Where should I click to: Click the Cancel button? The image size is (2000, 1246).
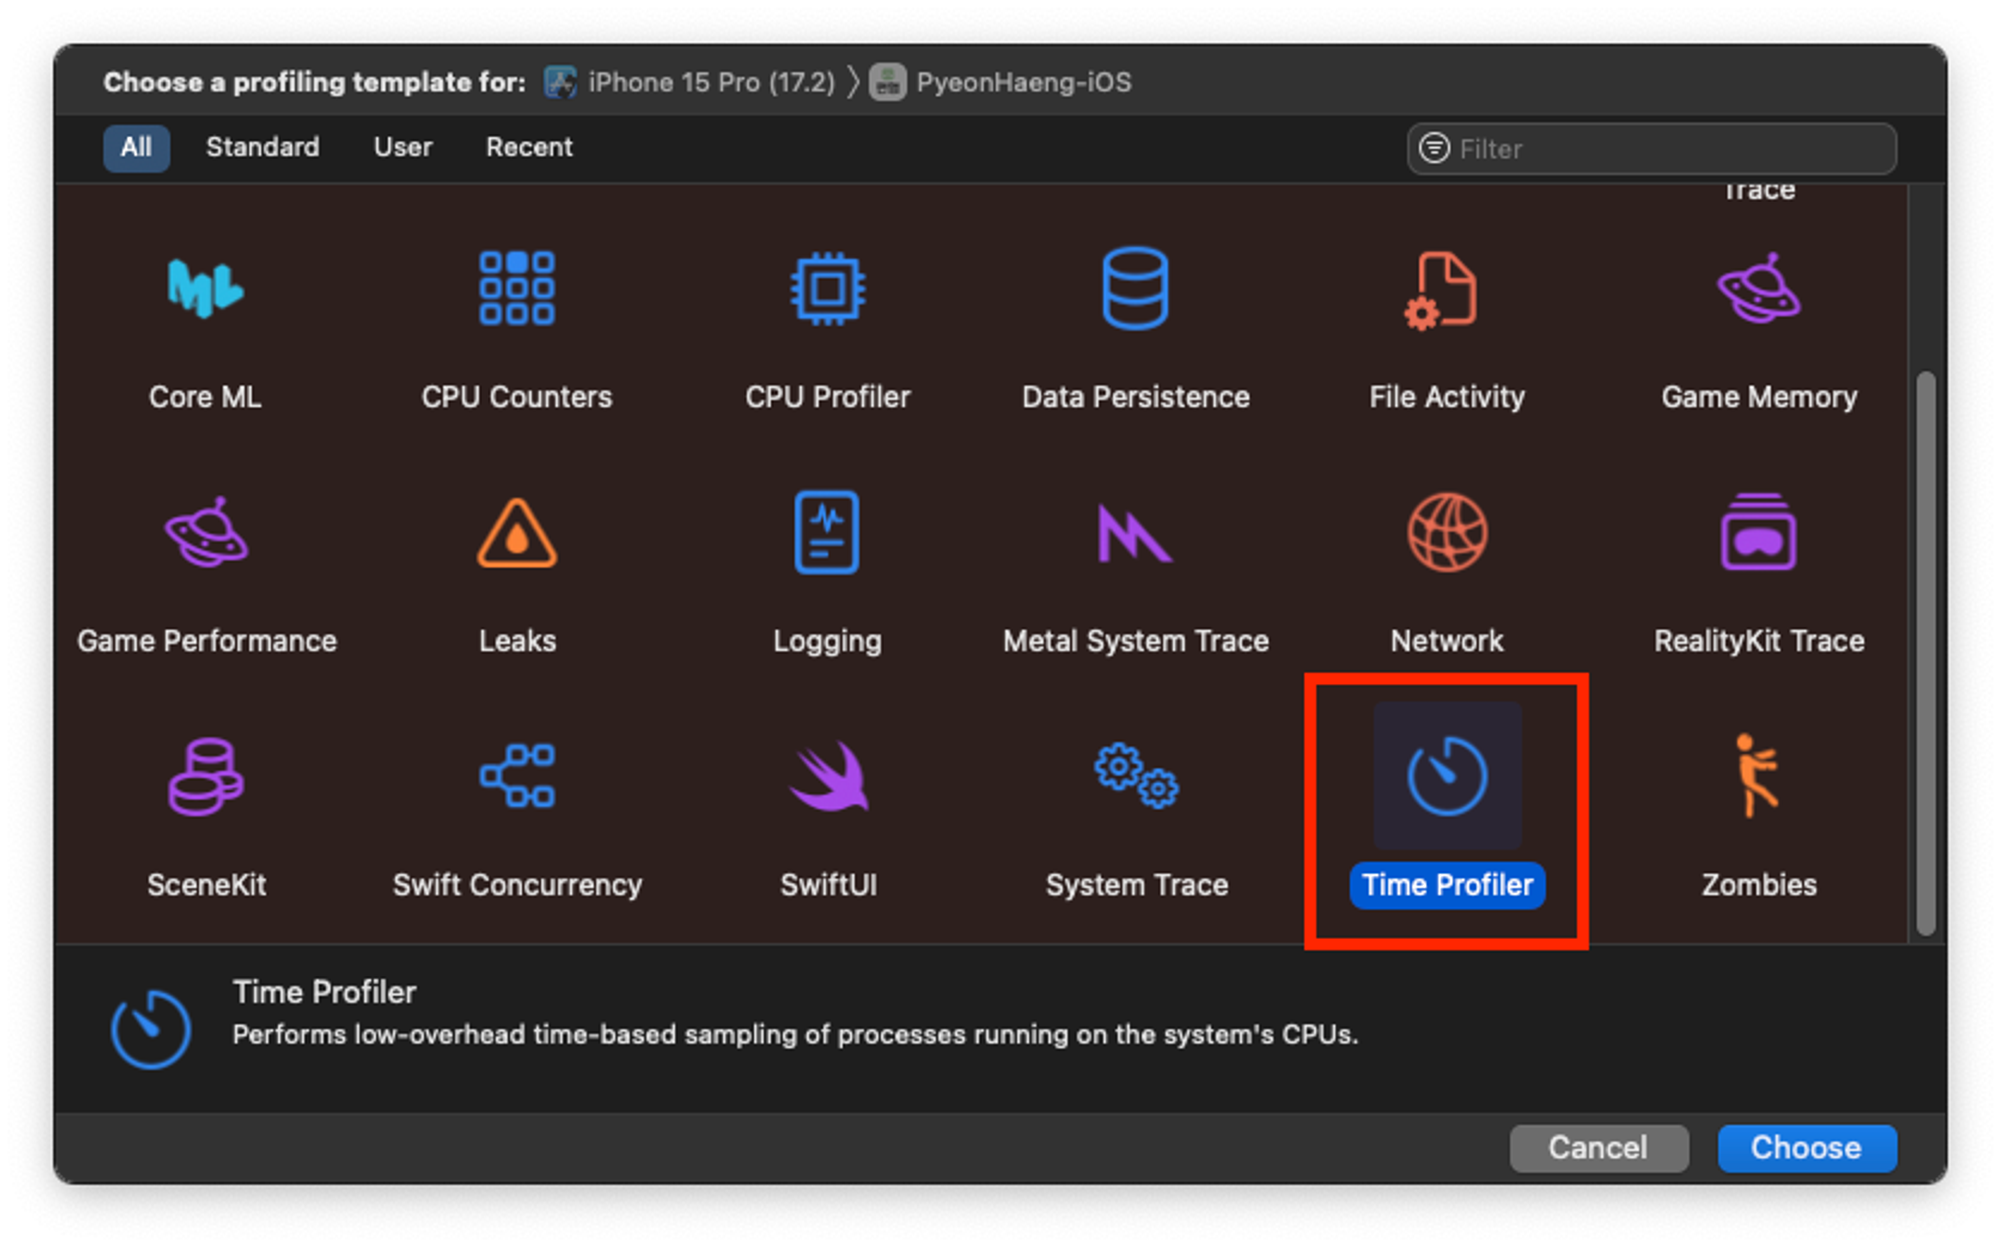click(x=1598, y=1147)
